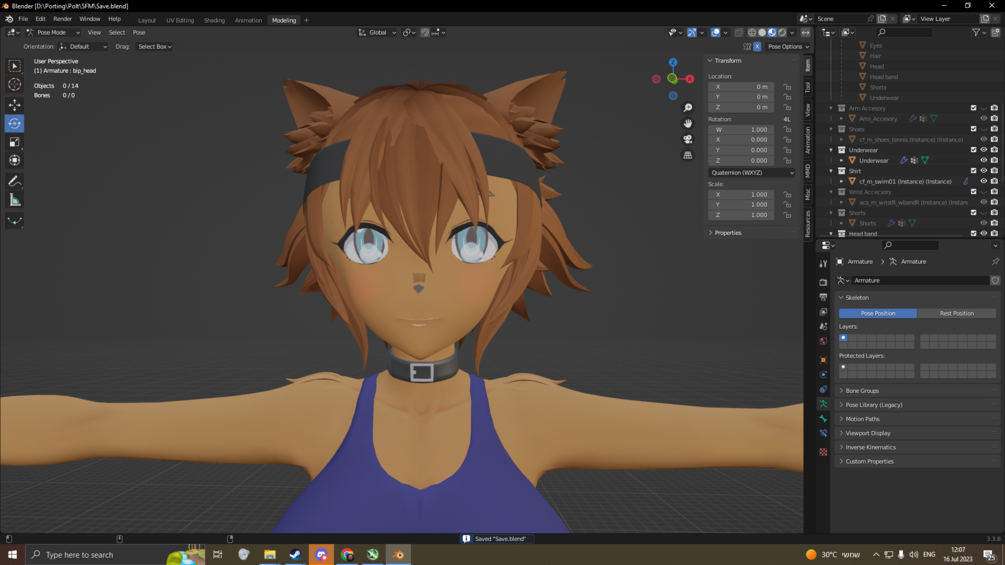Open the Object properties orange square icon
Screen dimensions: 1005x565
point(824,359)
